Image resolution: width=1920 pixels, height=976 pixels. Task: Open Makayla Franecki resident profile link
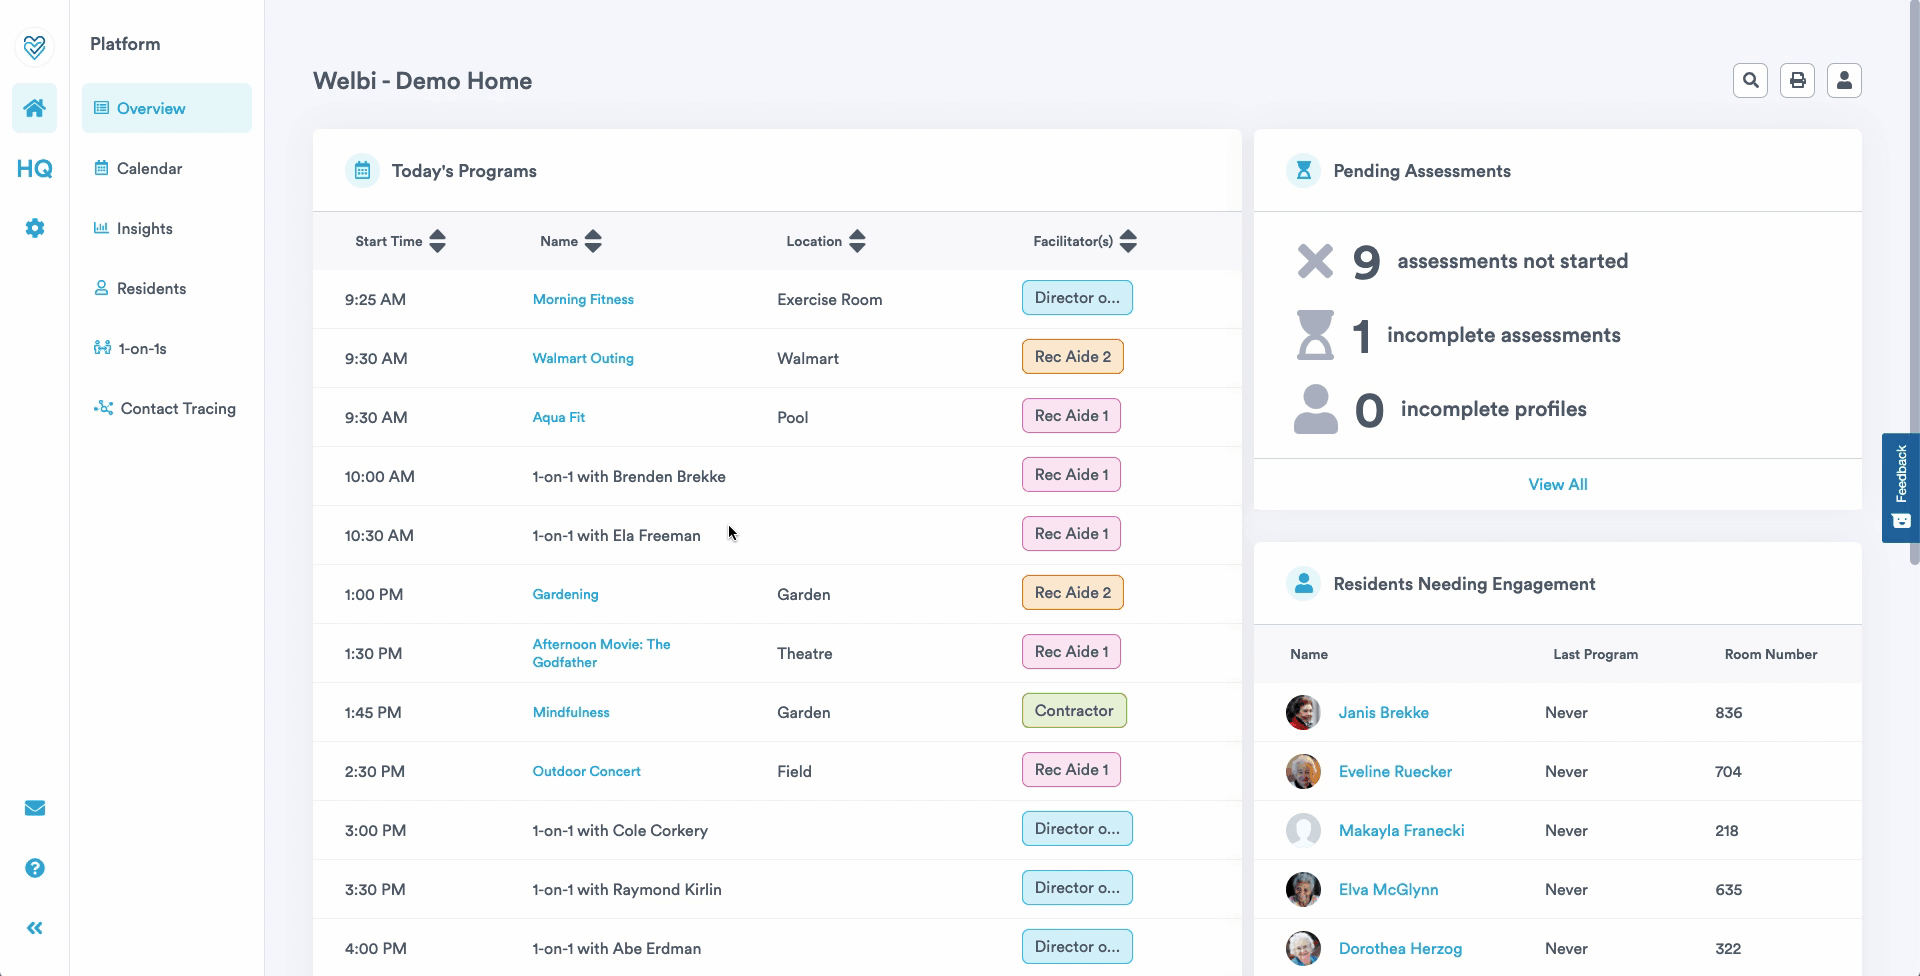point(1401,830)
